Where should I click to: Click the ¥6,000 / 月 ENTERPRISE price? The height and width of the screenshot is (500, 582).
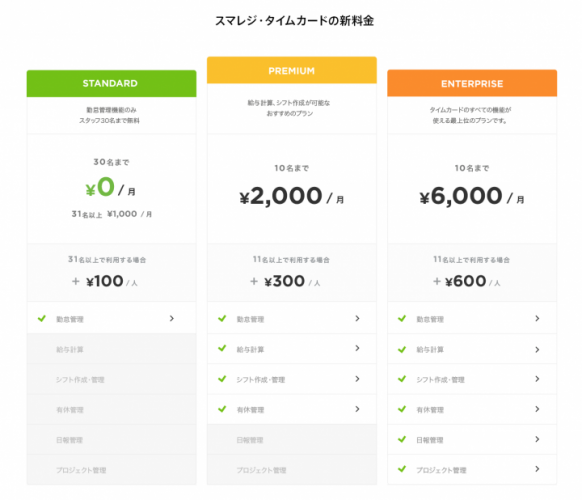472,196
